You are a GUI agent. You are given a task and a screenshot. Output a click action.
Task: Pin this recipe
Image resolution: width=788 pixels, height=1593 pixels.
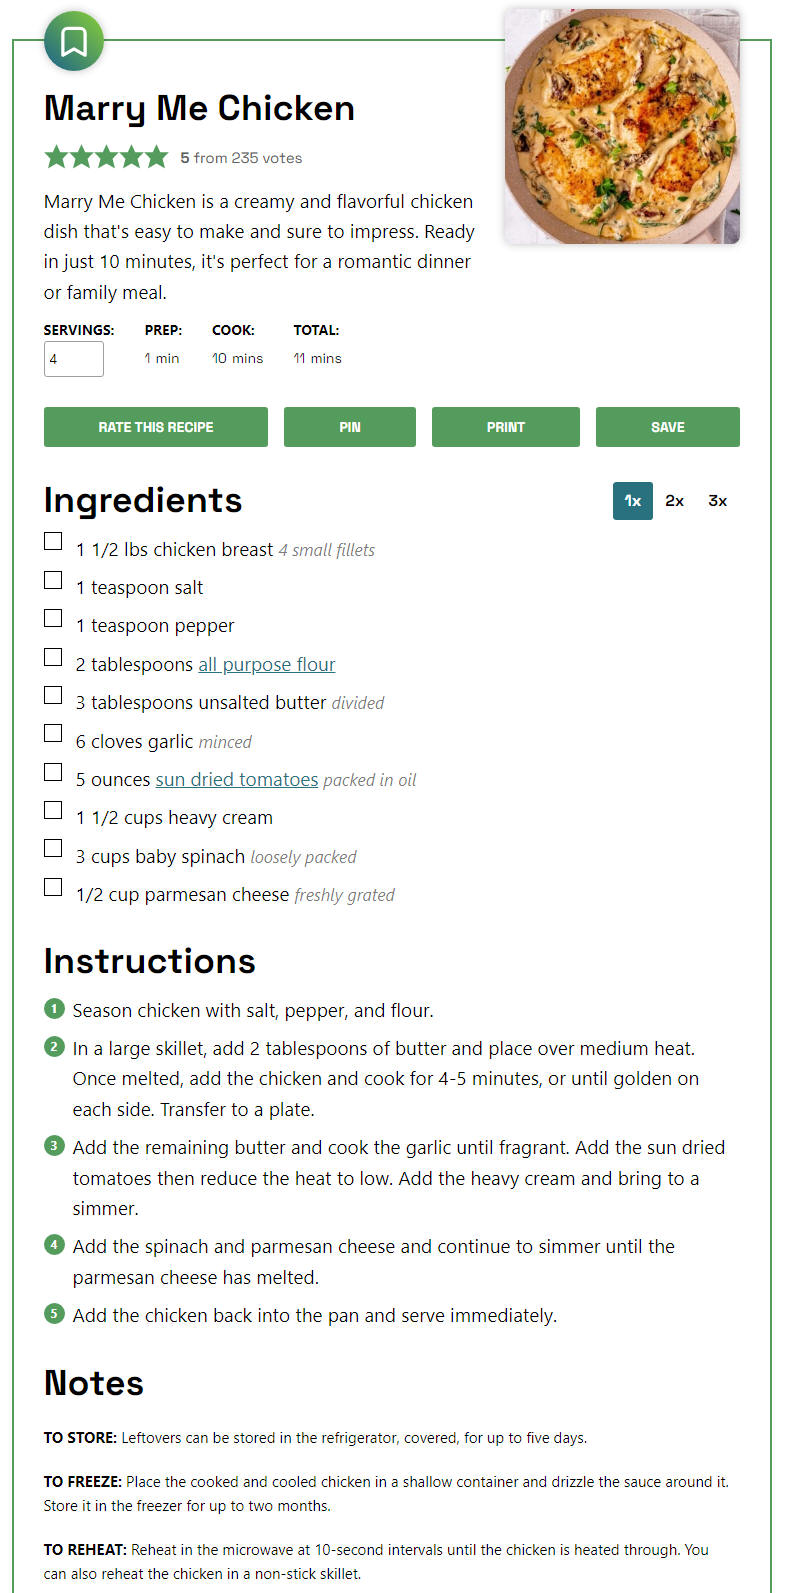350,427
